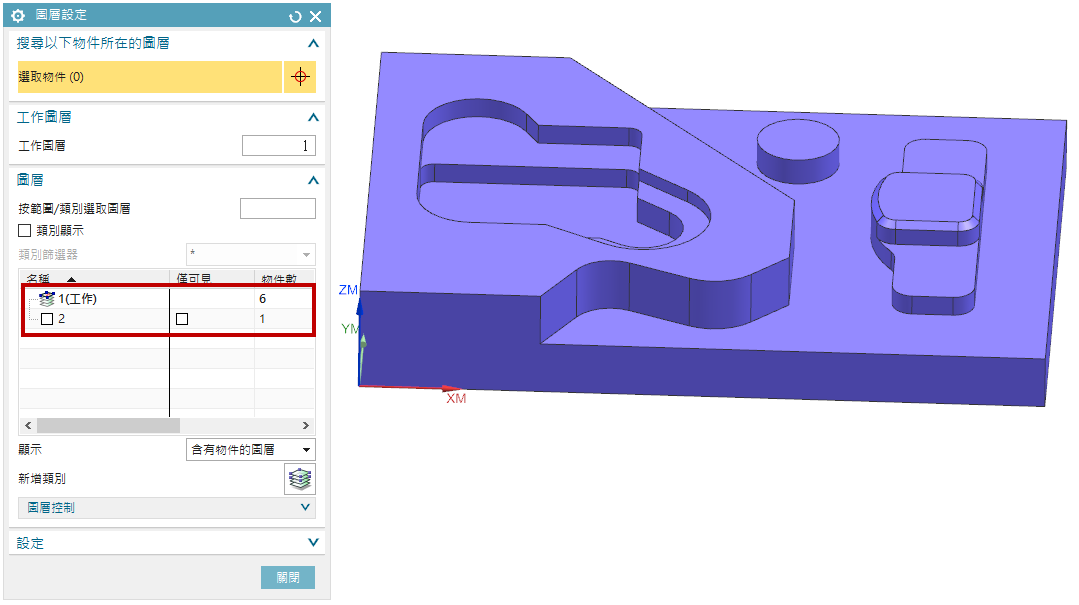Click the horizontal scrollbar left arrow
The height and width of the screenshot is (605, 1079).
click(28, 425)
